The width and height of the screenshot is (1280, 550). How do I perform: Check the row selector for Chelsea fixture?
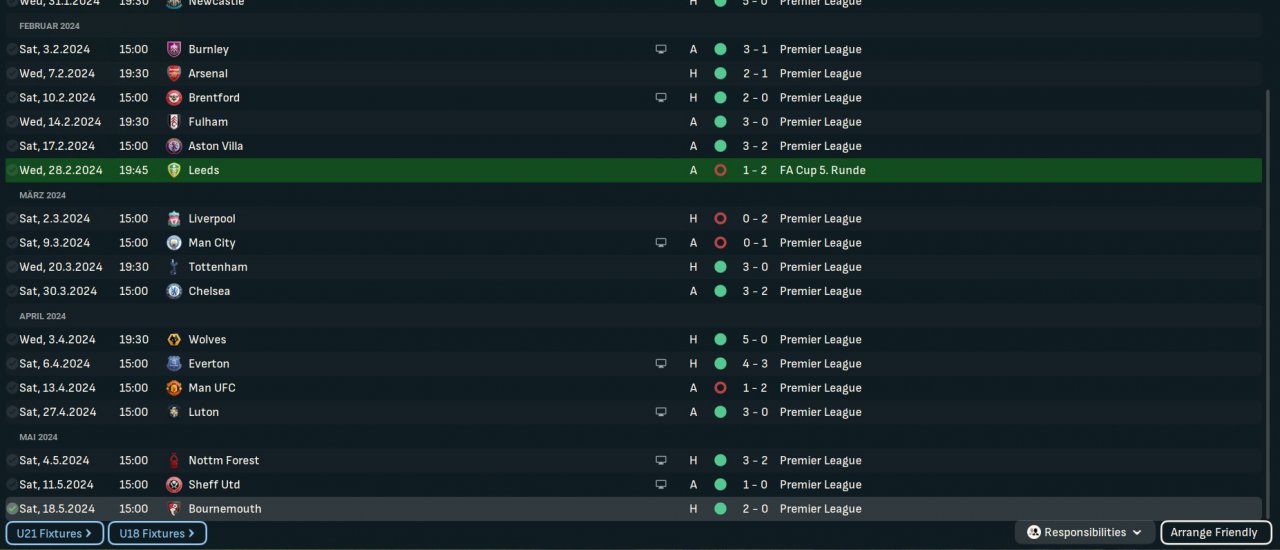pos(12,291)
